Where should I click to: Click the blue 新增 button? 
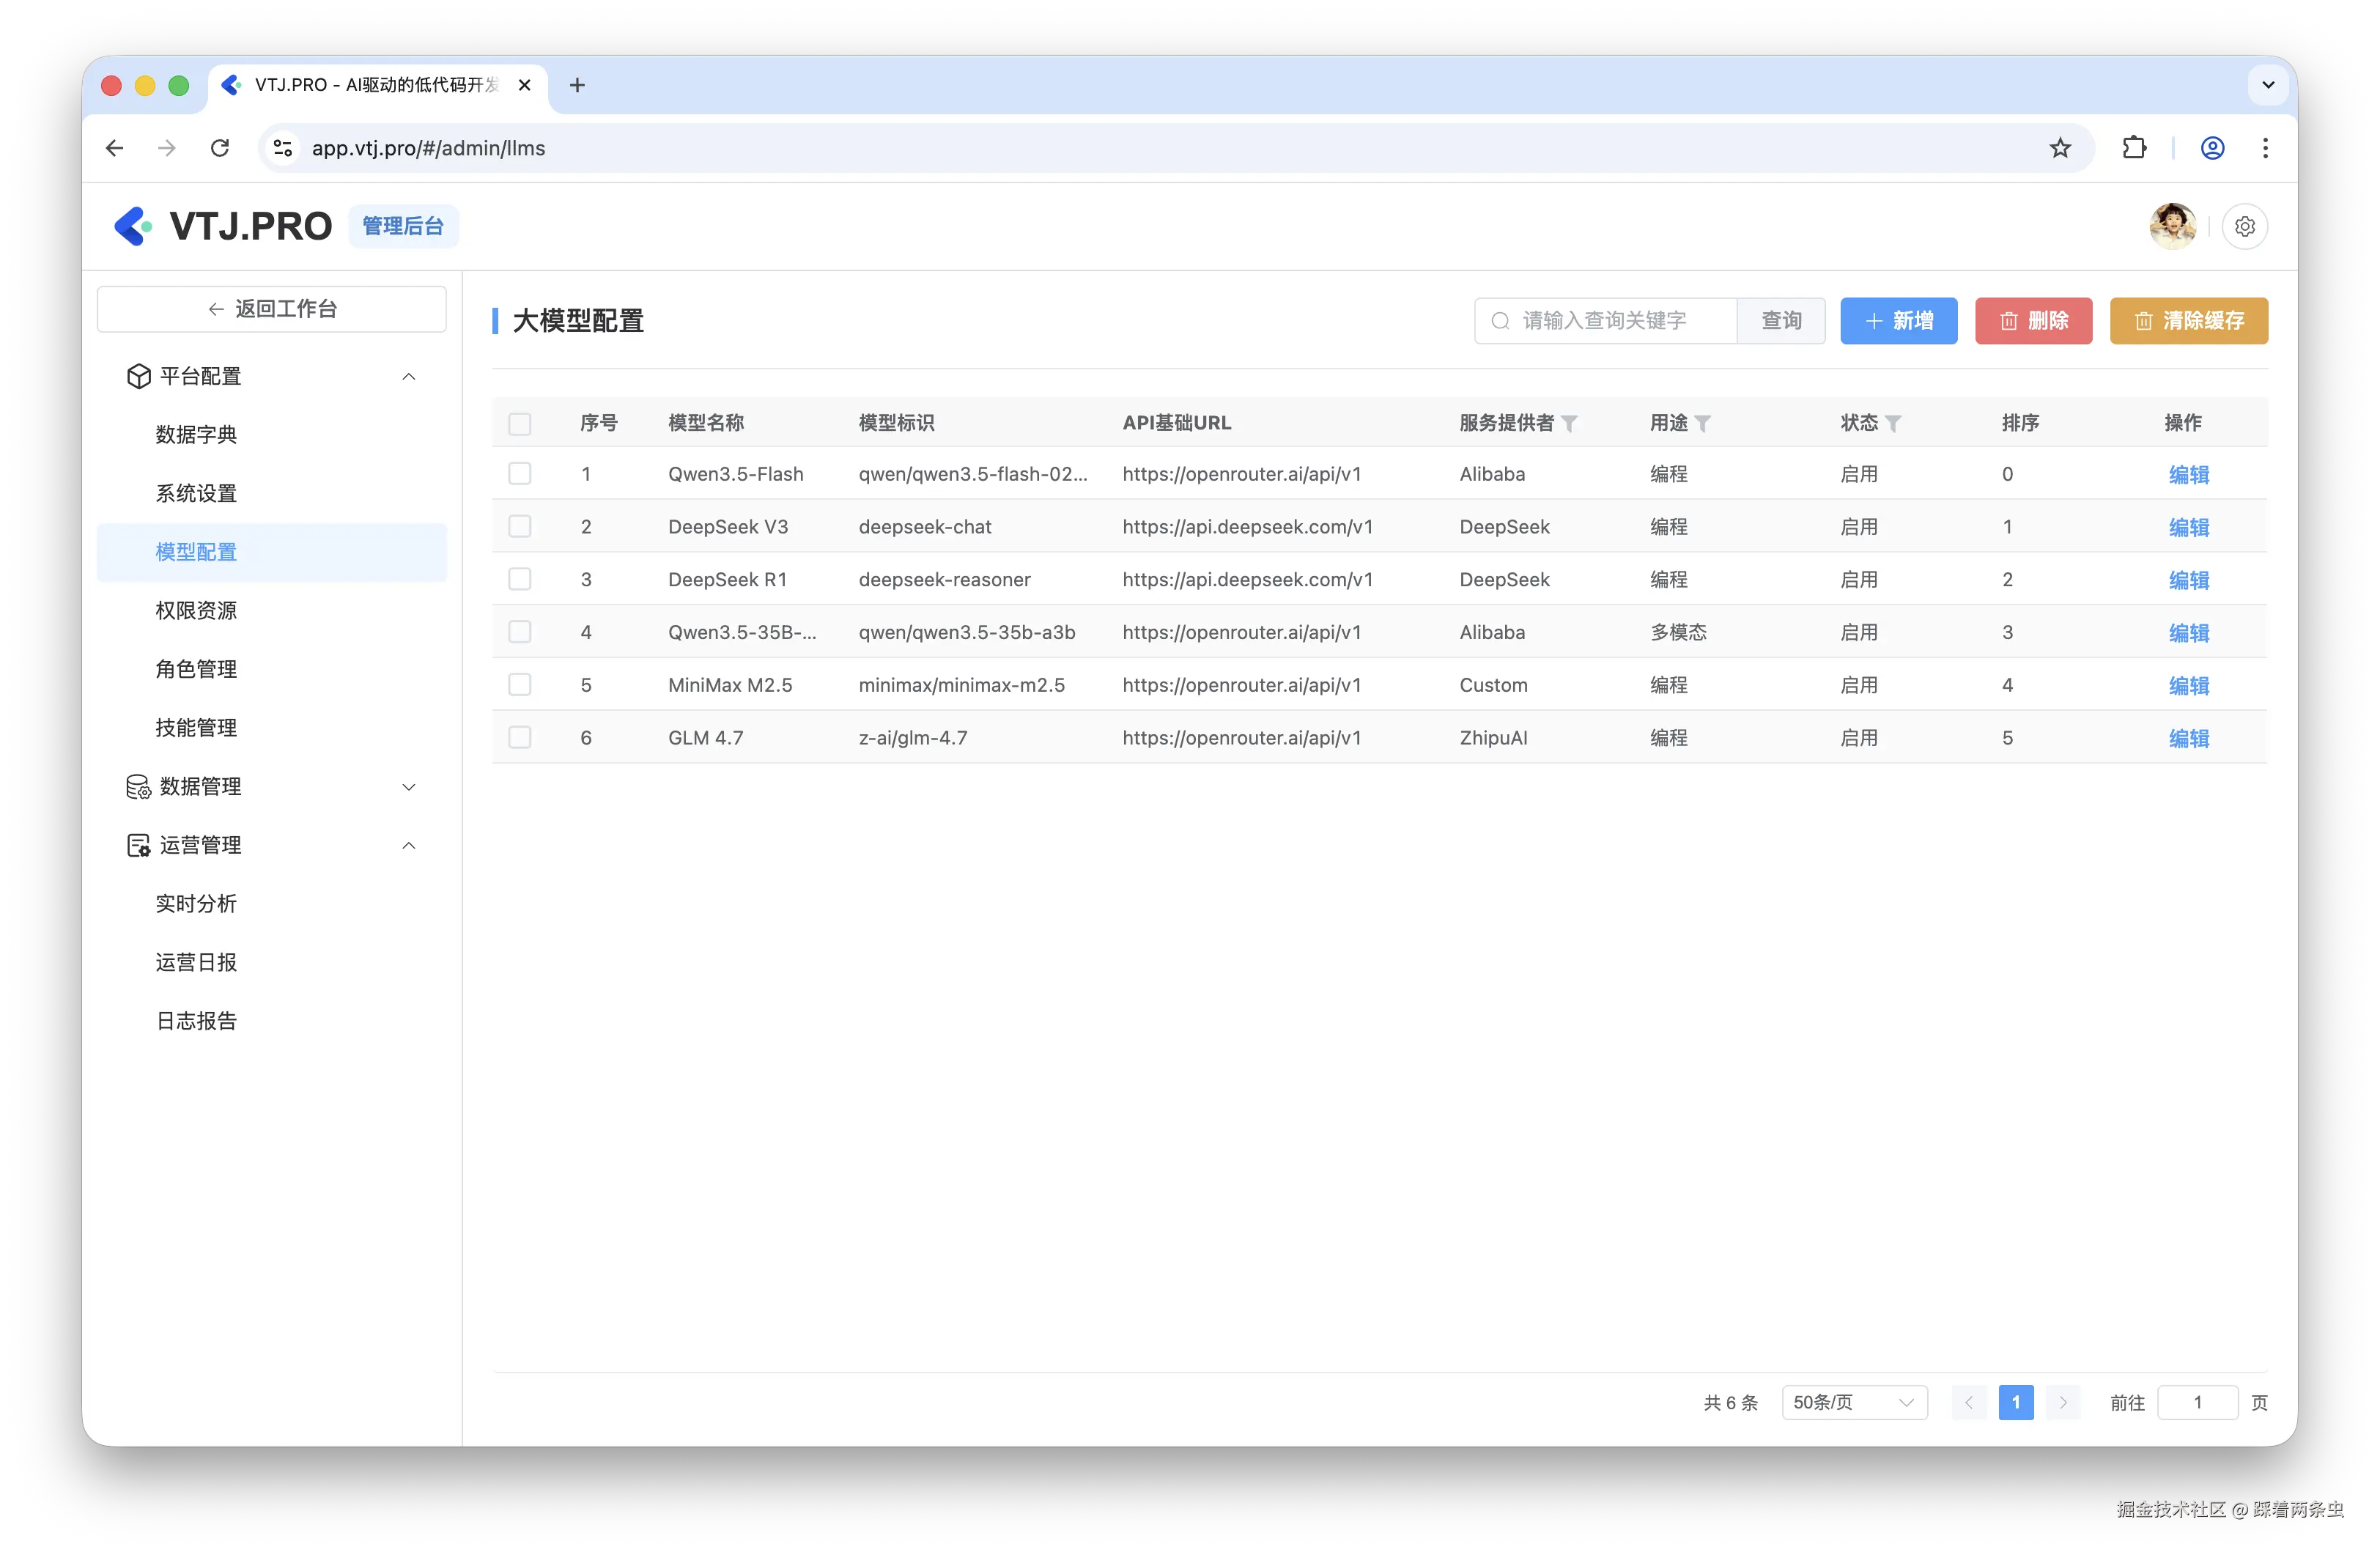(1898, 321)
